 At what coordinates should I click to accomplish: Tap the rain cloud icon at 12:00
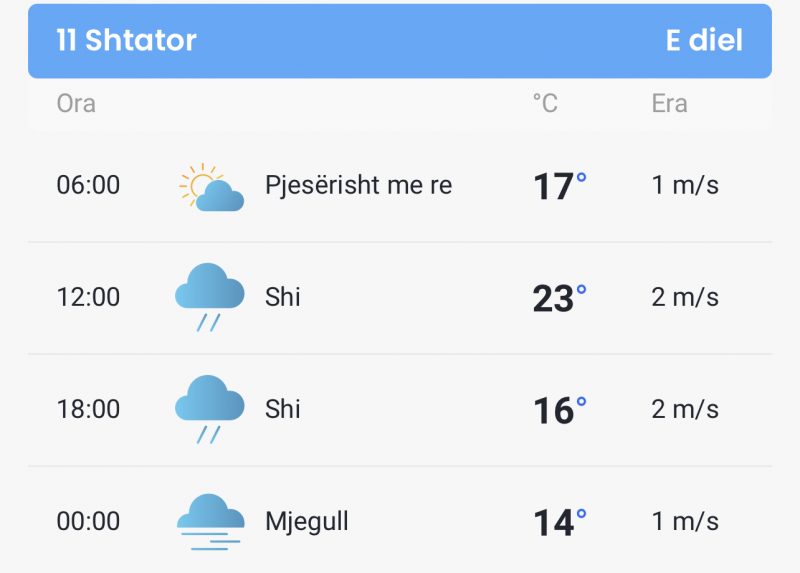(x=210, y=297)
